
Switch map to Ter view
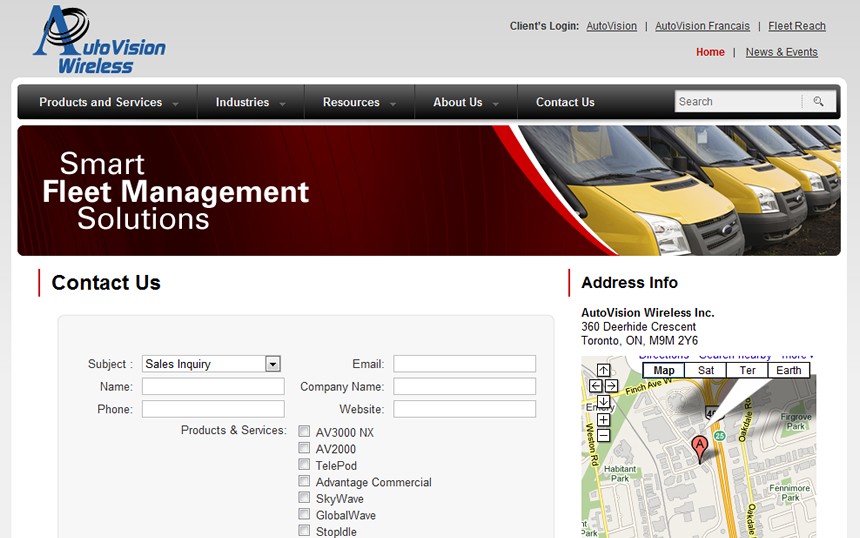coord(748,370)
